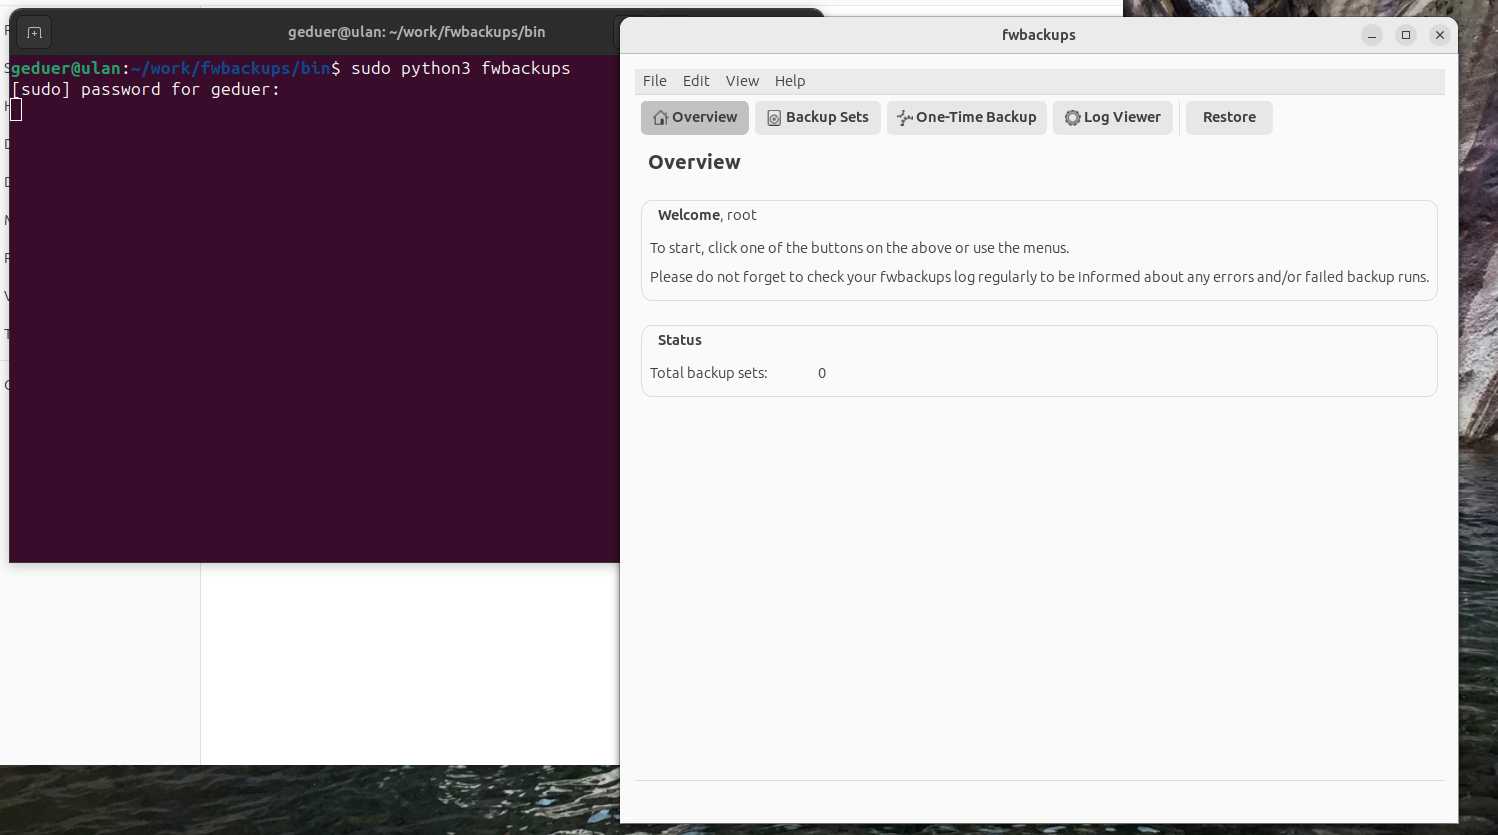Click the One-Time Backup icon
This screenshot has width=1498, height=835.
pos(904,118)
